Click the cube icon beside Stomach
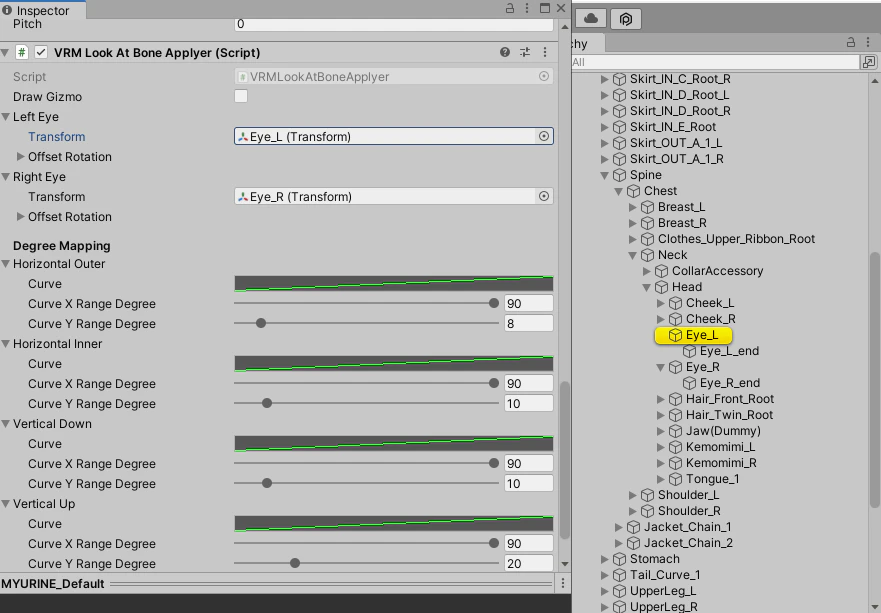 (x=619, y=559)
